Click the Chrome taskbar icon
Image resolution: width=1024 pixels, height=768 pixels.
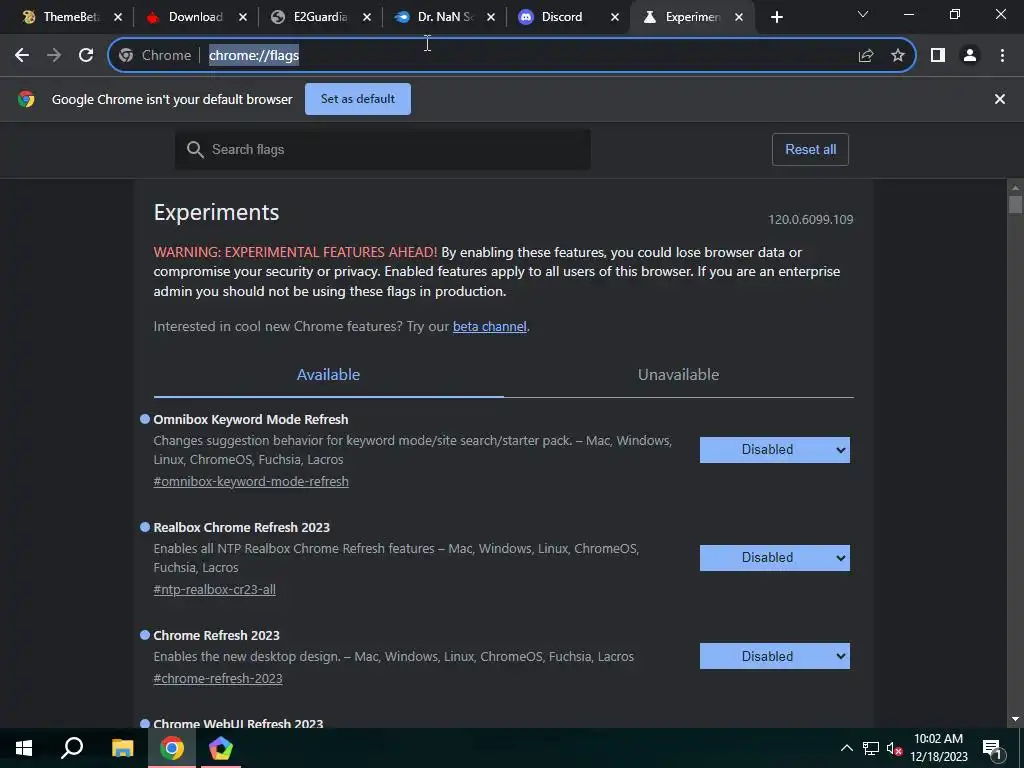172,748
